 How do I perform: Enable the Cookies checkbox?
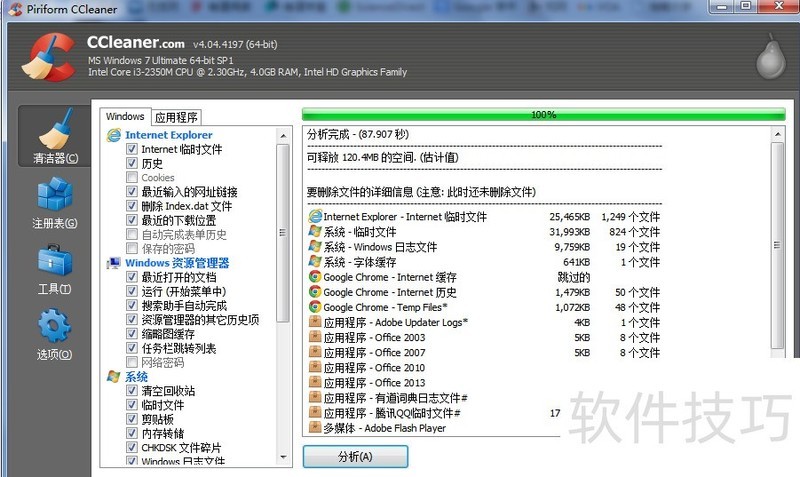coord(132,178)
